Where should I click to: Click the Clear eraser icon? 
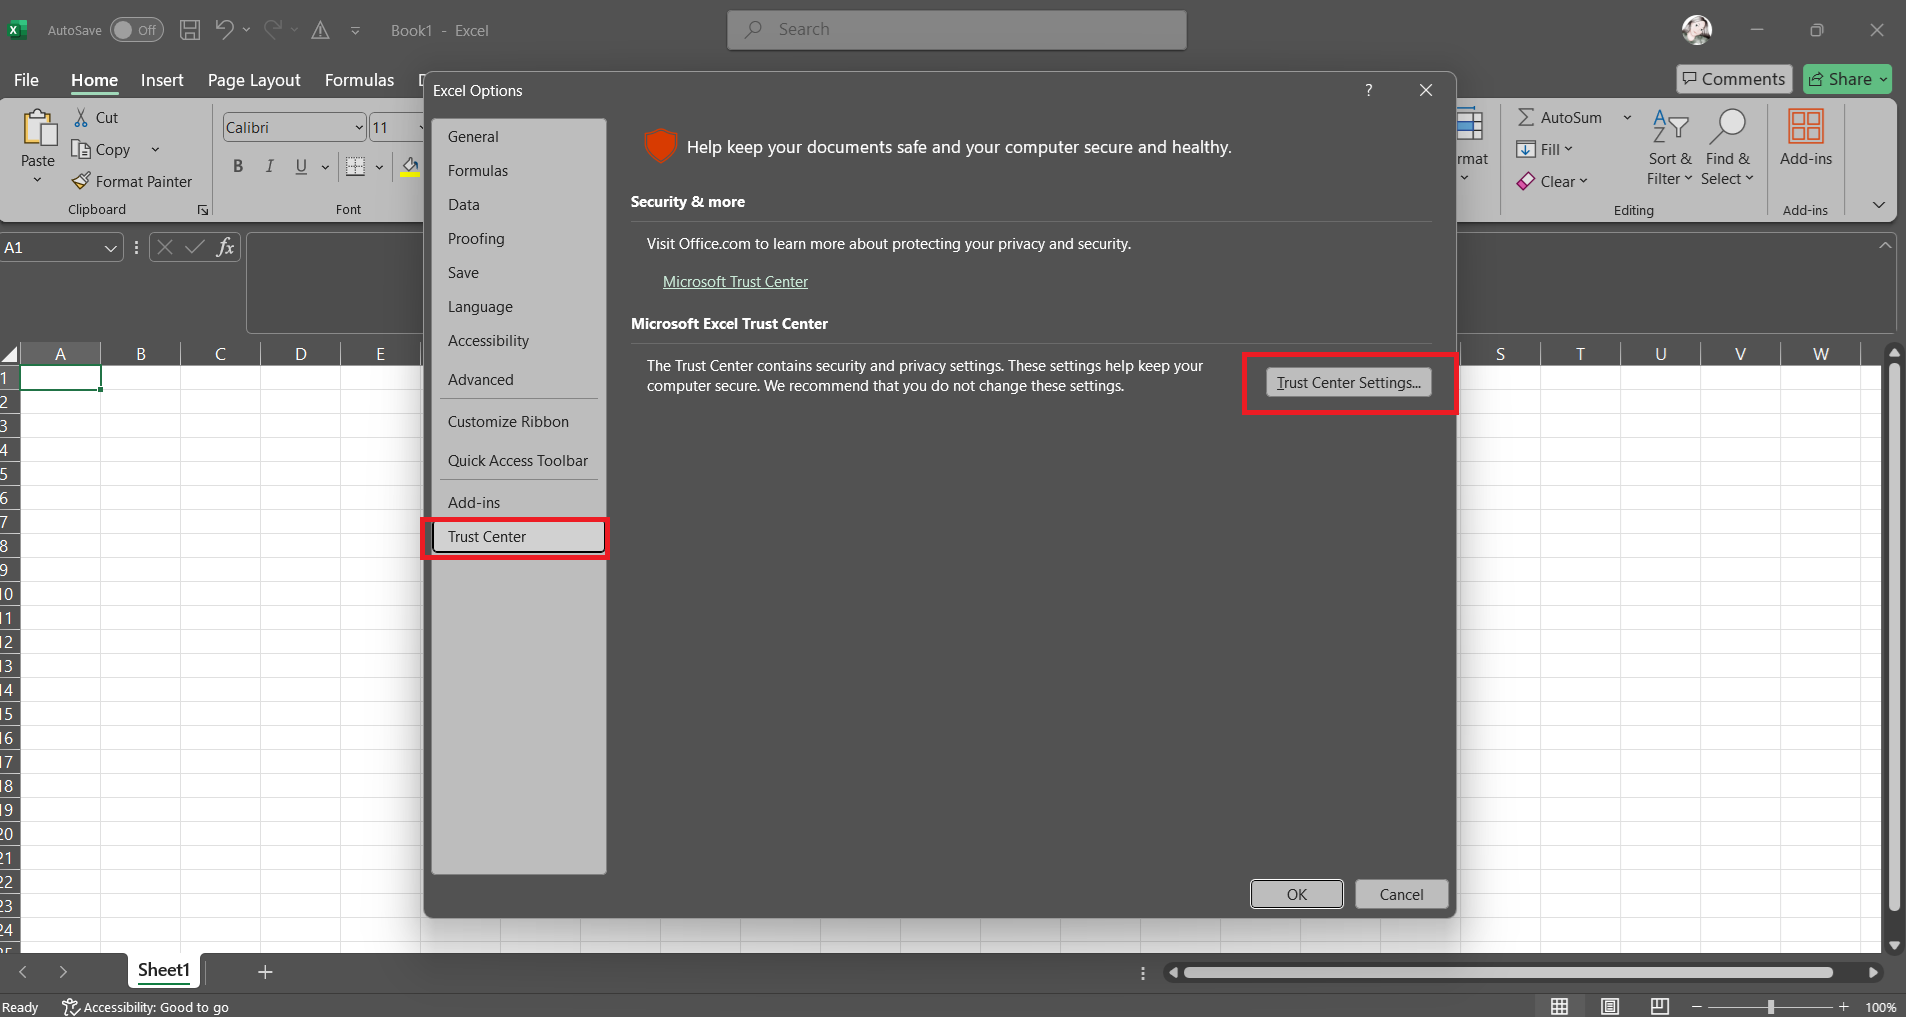(x=1526, y=181)
